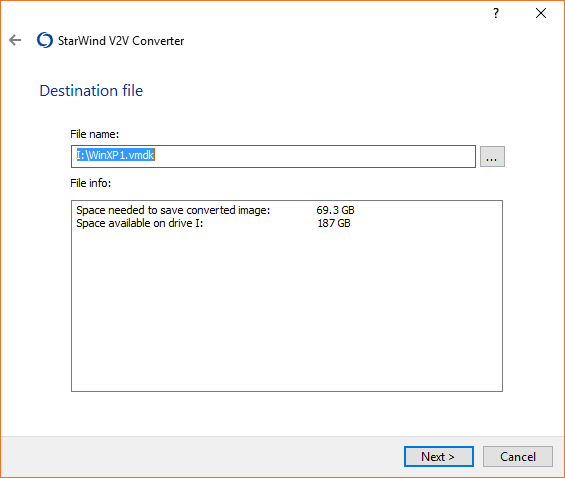The image size is (565, 478).
Task: Select the 'File info:' label
Action: (x=90, y=183)
